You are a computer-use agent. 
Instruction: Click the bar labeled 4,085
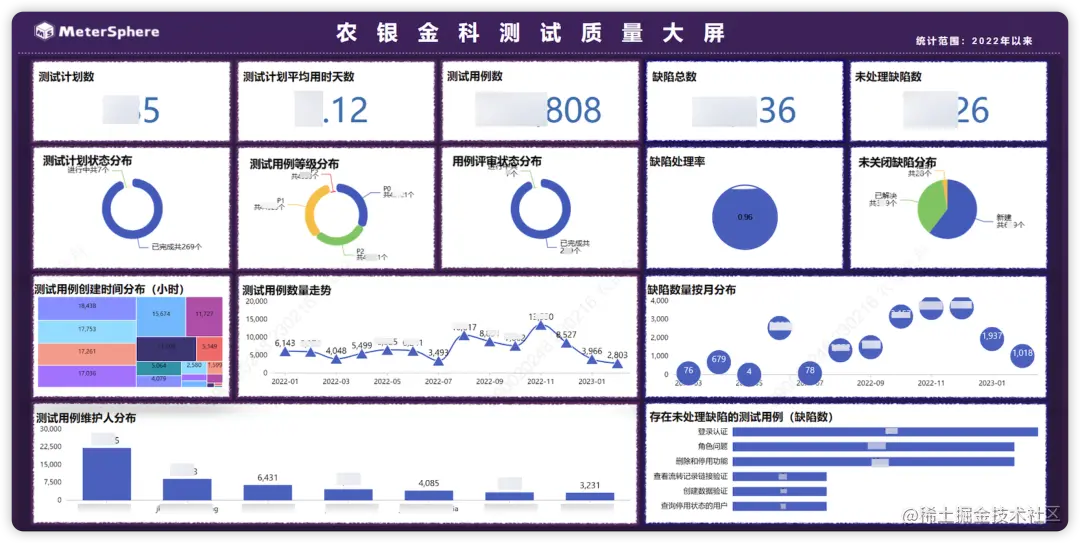click(x=428, y=495)
